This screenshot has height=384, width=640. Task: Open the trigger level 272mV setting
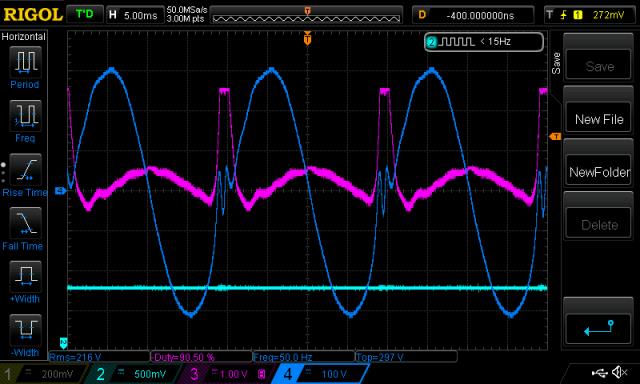point(590,16)
